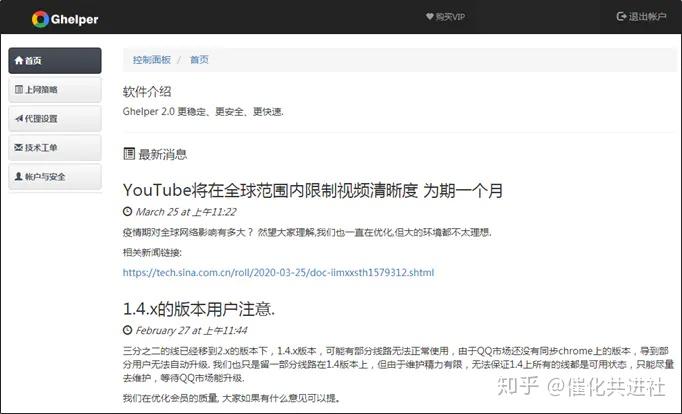Click the YouTube video quality news headline
The image size is (682, 414).
click(x=313, y=190)
